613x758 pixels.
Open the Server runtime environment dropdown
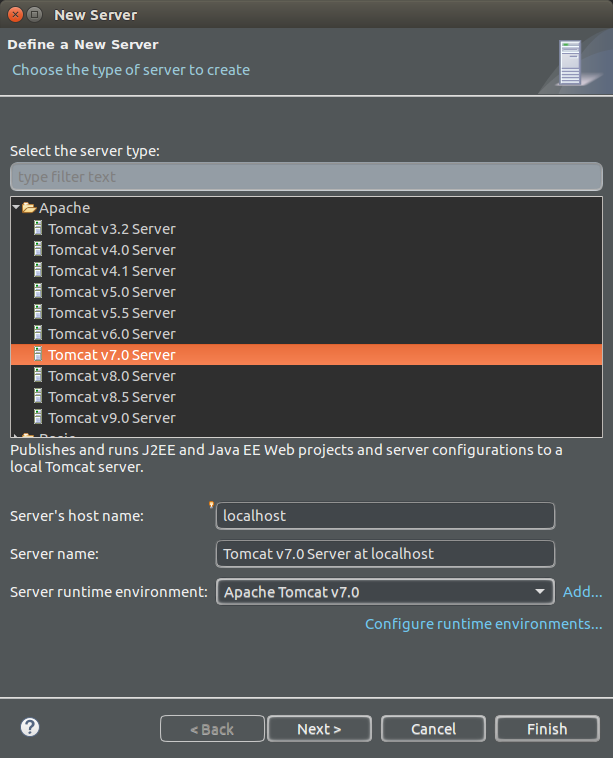tap(385, 592)
